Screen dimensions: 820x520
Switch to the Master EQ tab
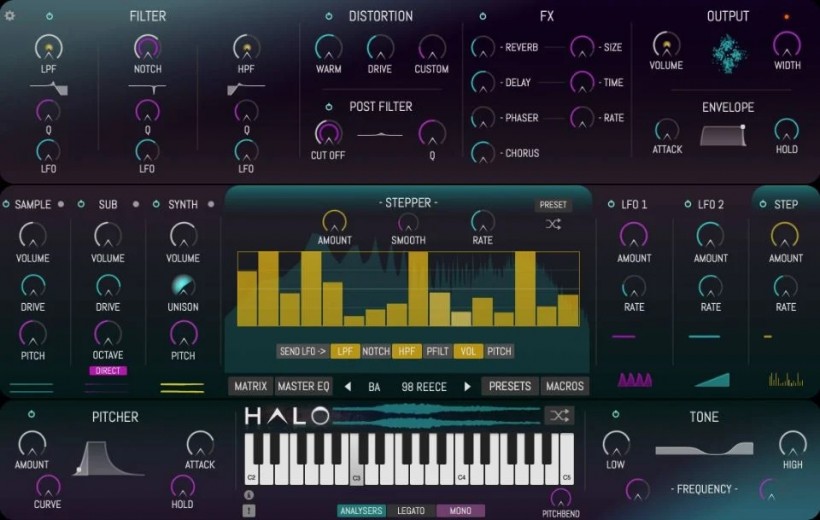303,386
